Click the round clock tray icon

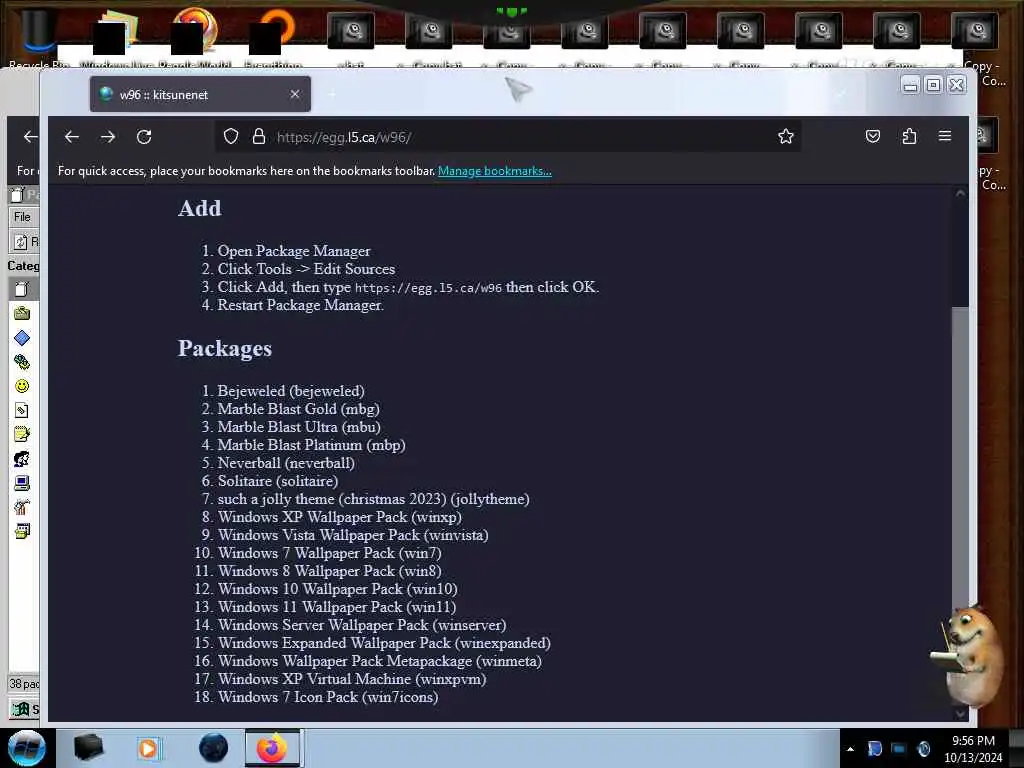pos(923,749)
